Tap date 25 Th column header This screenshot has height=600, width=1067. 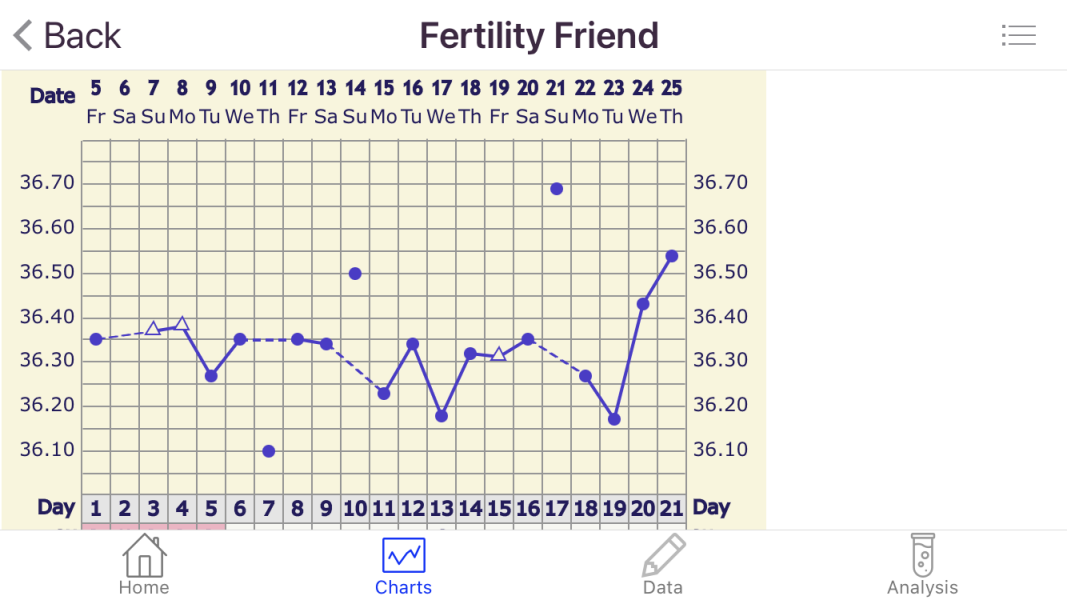pyautogui.click(x=672, y=102)
